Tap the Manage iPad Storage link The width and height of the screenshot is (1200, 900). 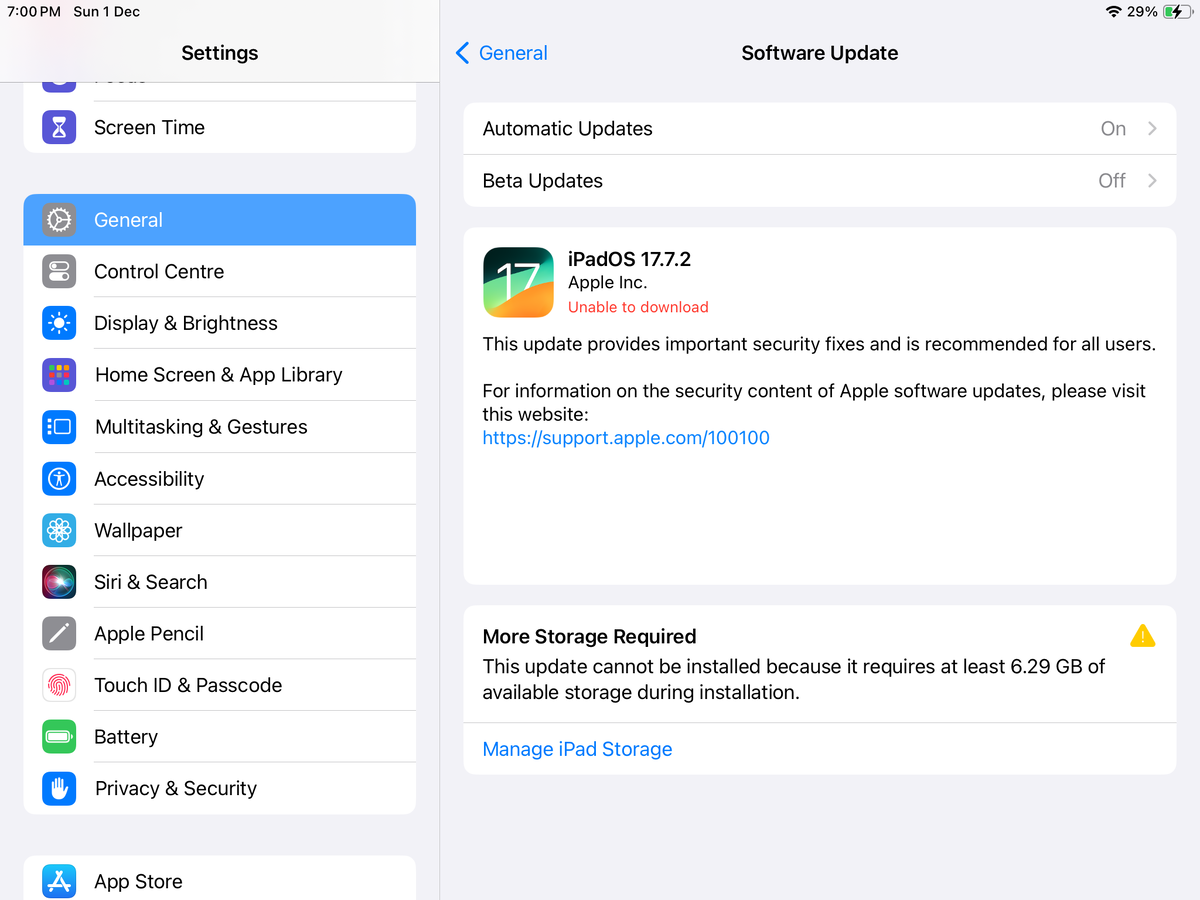577,749
